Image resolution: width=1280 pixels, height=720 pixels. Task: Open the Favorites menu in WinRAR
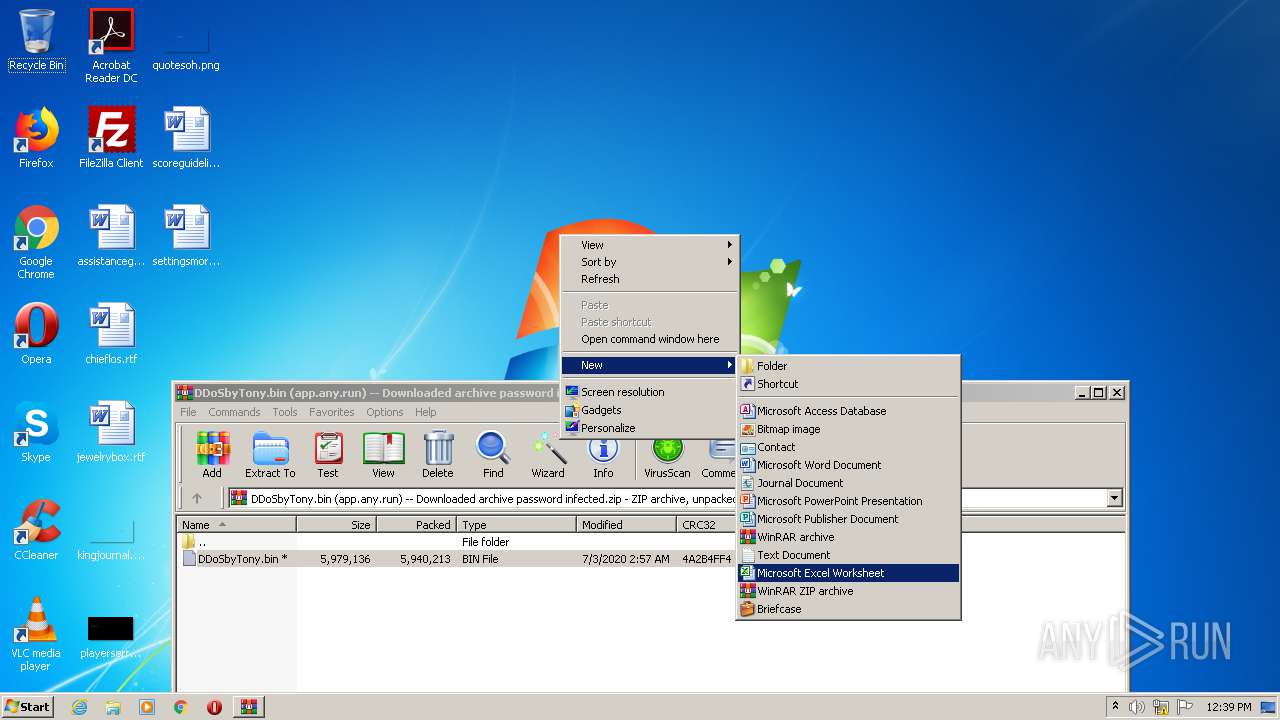coord(332,412)
